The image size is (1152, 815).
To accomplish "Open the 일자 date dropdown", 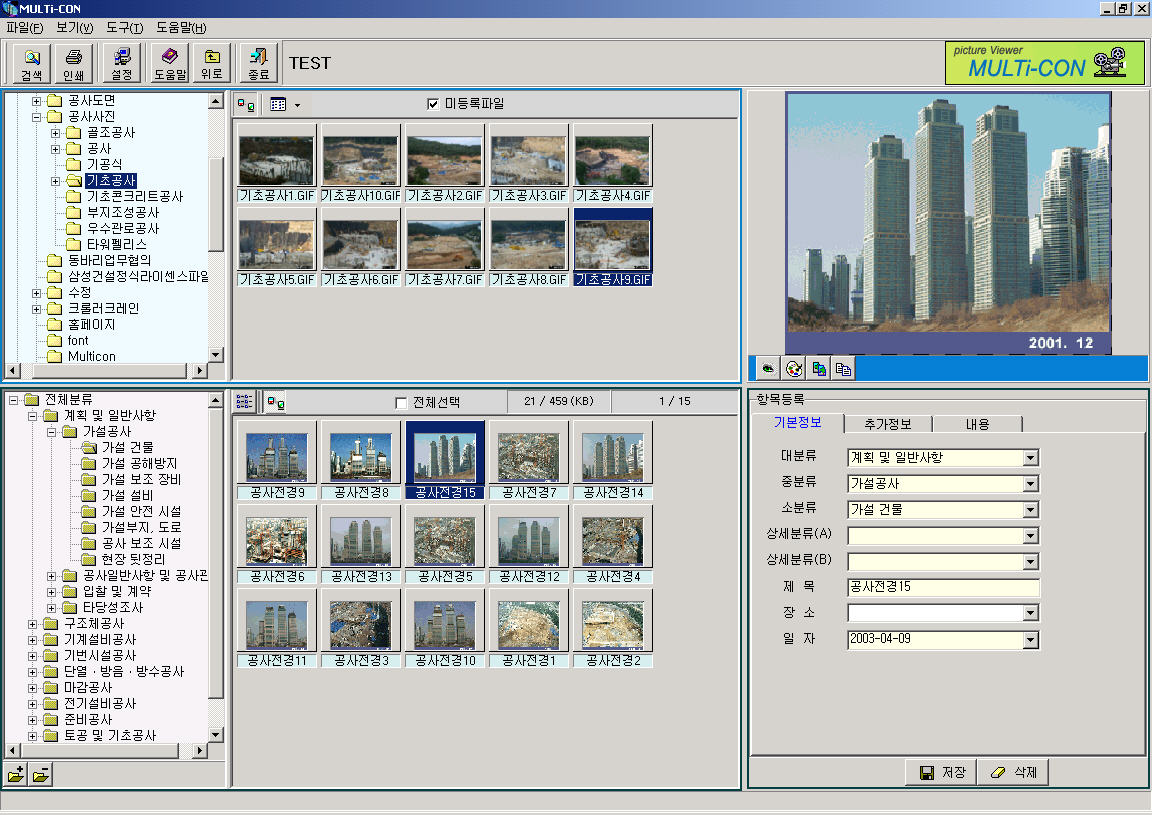I will click(1031, 640).
